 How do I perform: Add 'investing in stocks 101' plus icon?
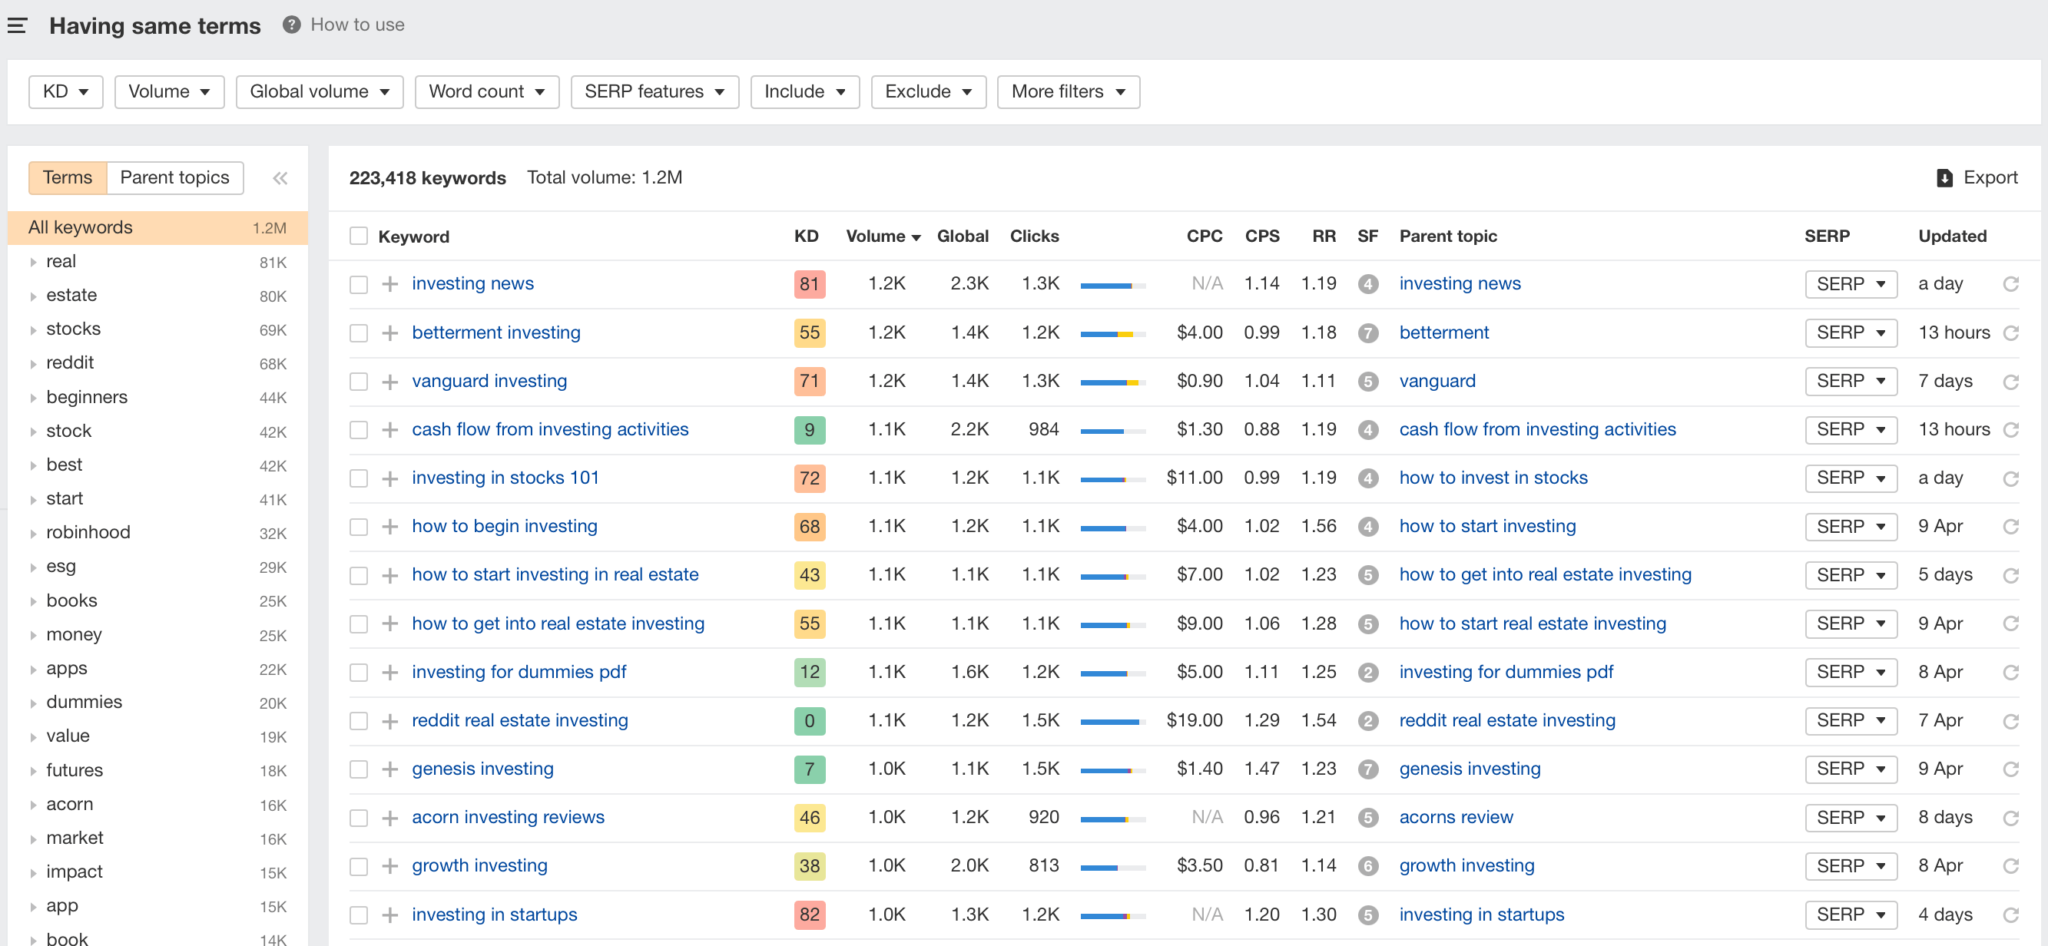click(390, 478)
